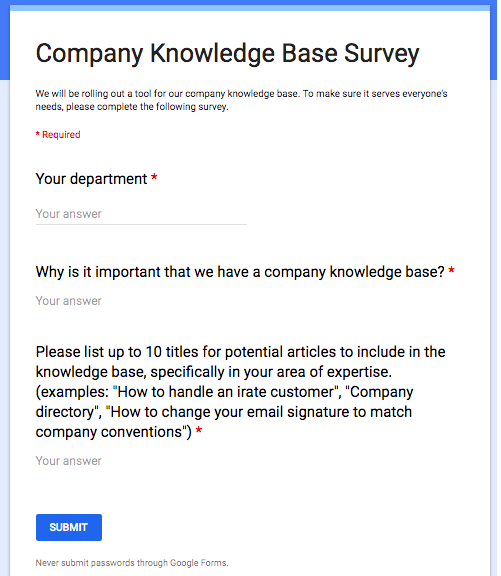The image size is (501, 576).
Task: Submit the survey with the SUBMIT button
Action: click(69, 527)
